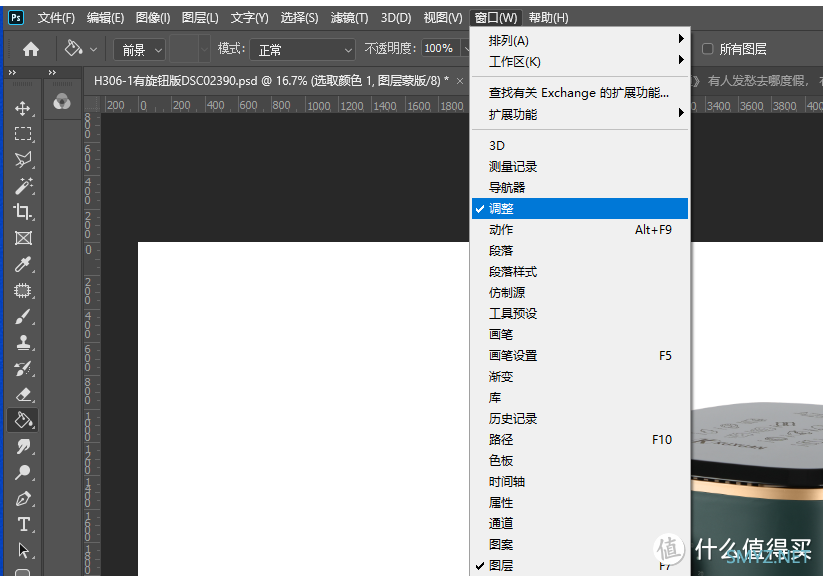Uncheck the 调整 panel entry
This screenshot has height=576, width=823.
point(579,208)
